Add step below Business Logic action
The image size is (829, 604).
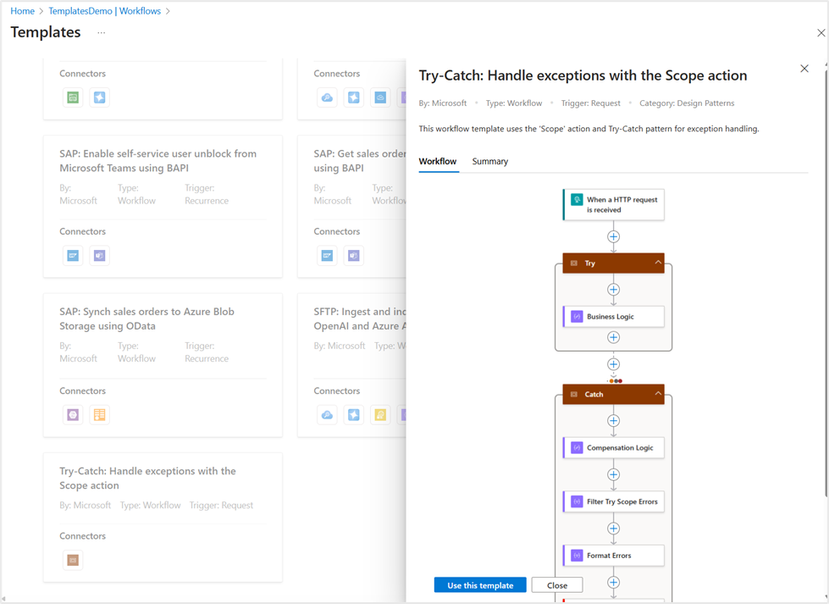click(x=613, y=337)
